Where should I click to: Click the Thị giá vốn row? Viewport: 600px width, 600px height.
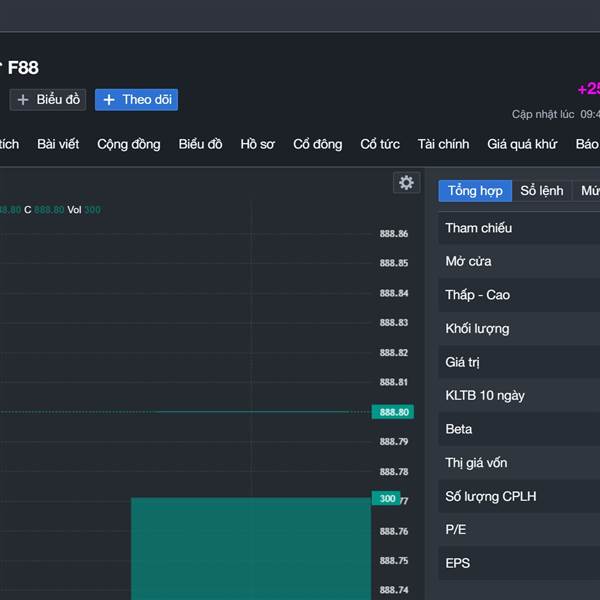(x=519, y=463)
